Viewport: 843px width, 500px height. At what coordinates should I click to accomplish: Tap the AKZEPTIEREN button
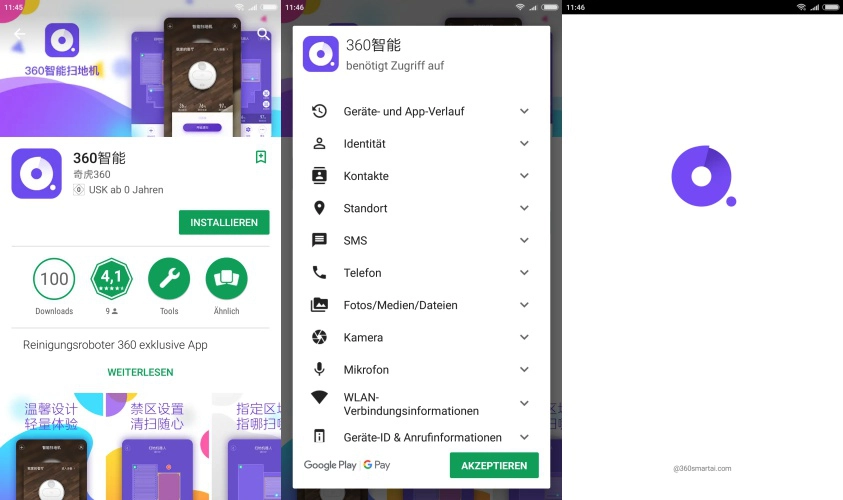(494, 465)
